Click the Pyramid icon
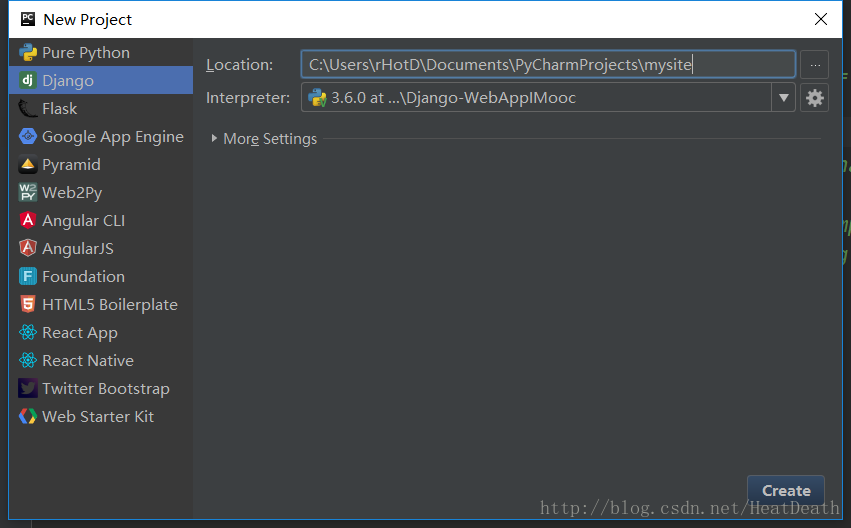This screenshot has width=851, height=528. (28, 164)
